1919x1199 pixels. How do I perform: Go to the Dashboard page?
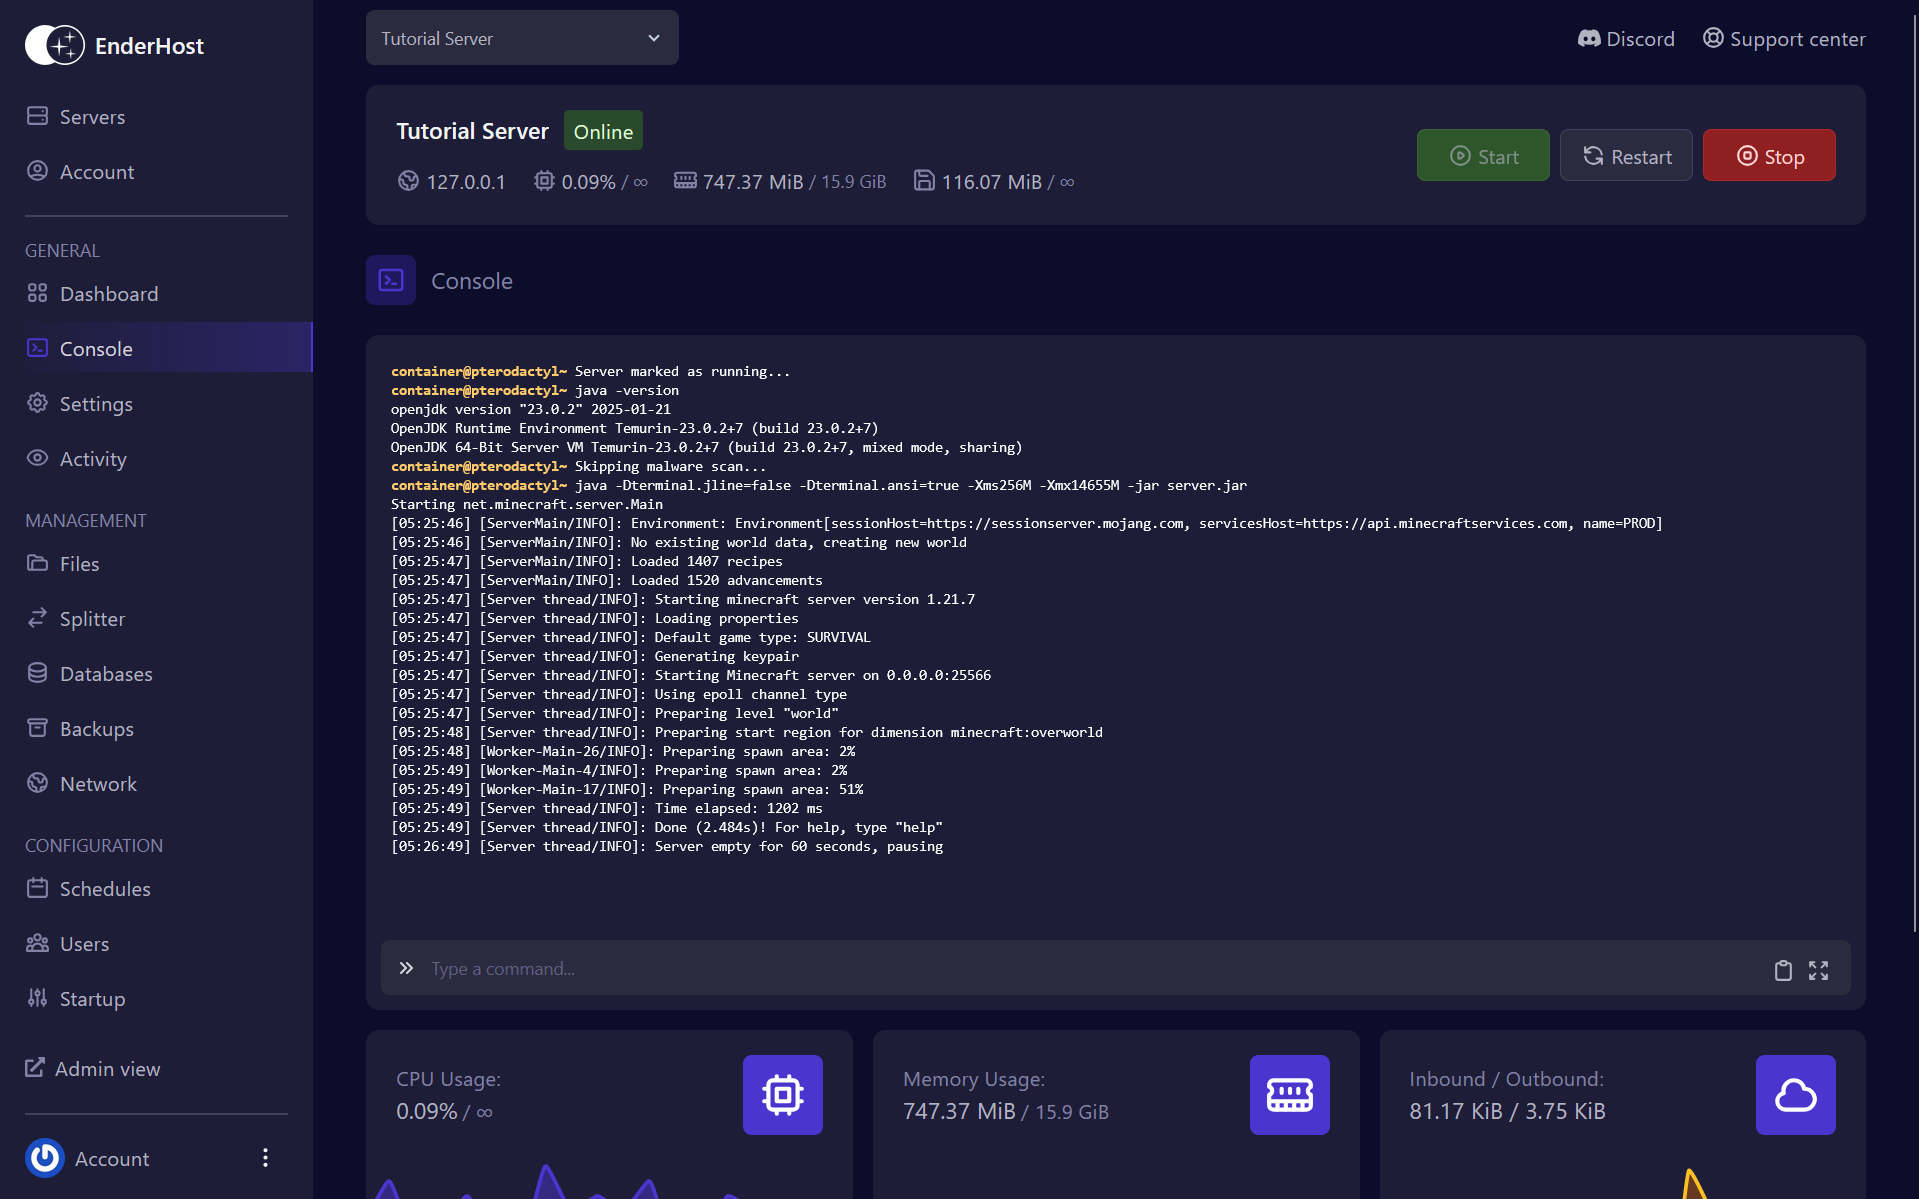tap(108, 294)
